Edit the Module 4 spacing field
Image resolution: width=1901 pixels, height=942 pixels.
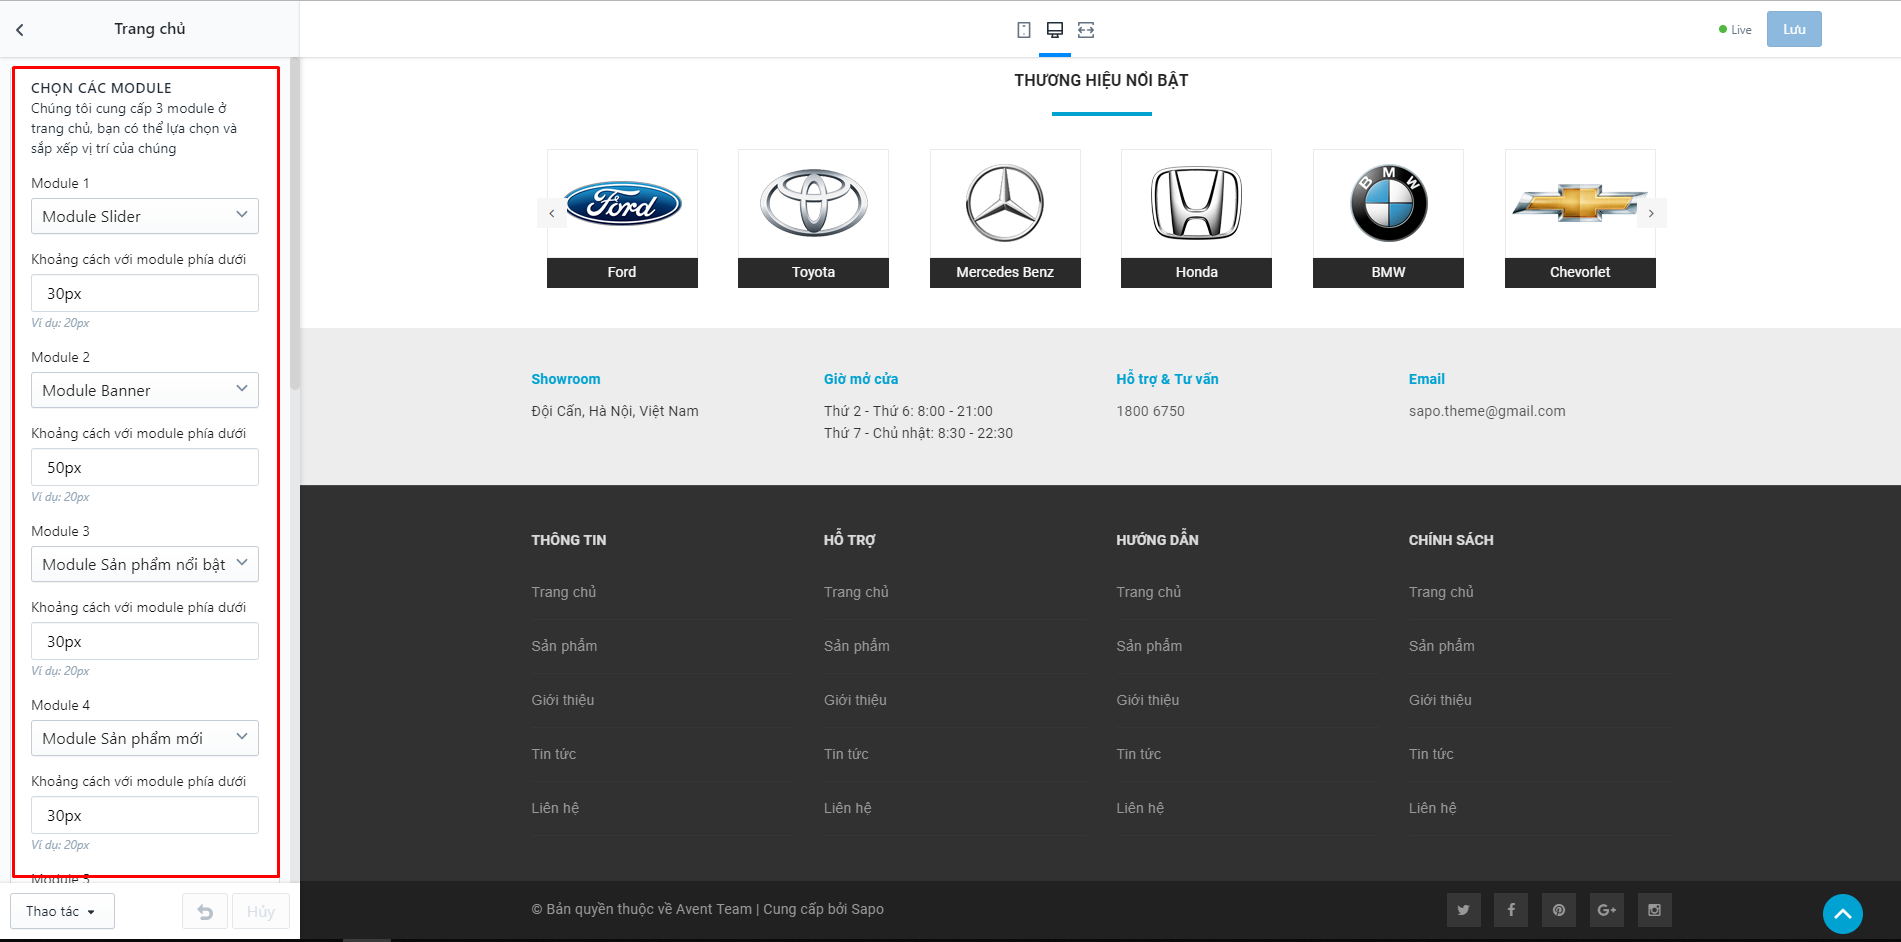coord(145,815)
